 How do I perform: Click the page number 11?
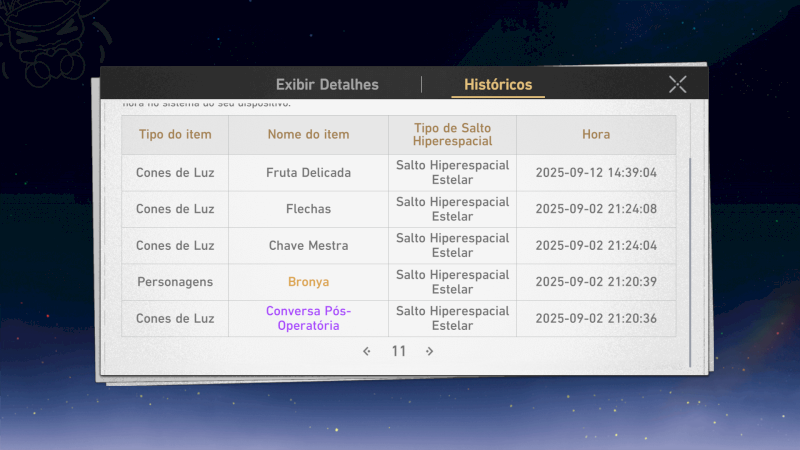tap(398, 351)
